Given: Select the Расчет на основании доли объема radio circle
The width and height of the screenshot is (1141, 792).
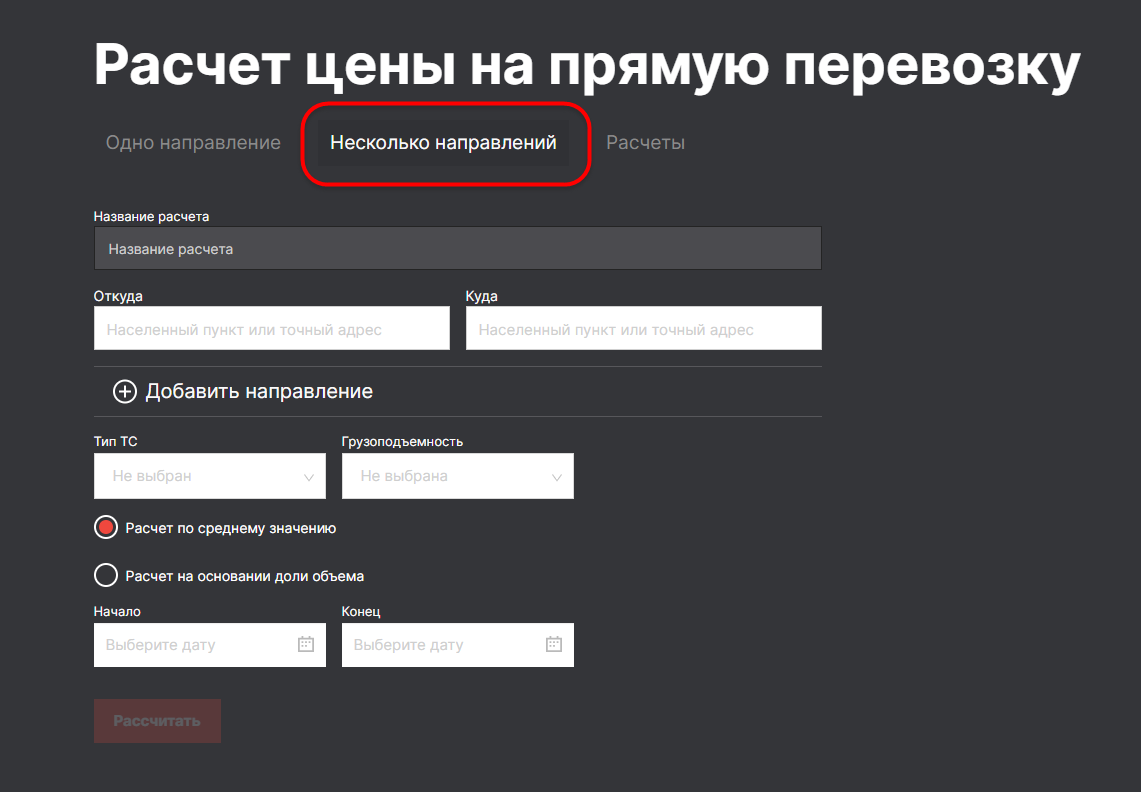Looking at the screenshot, I should (105, 576).
